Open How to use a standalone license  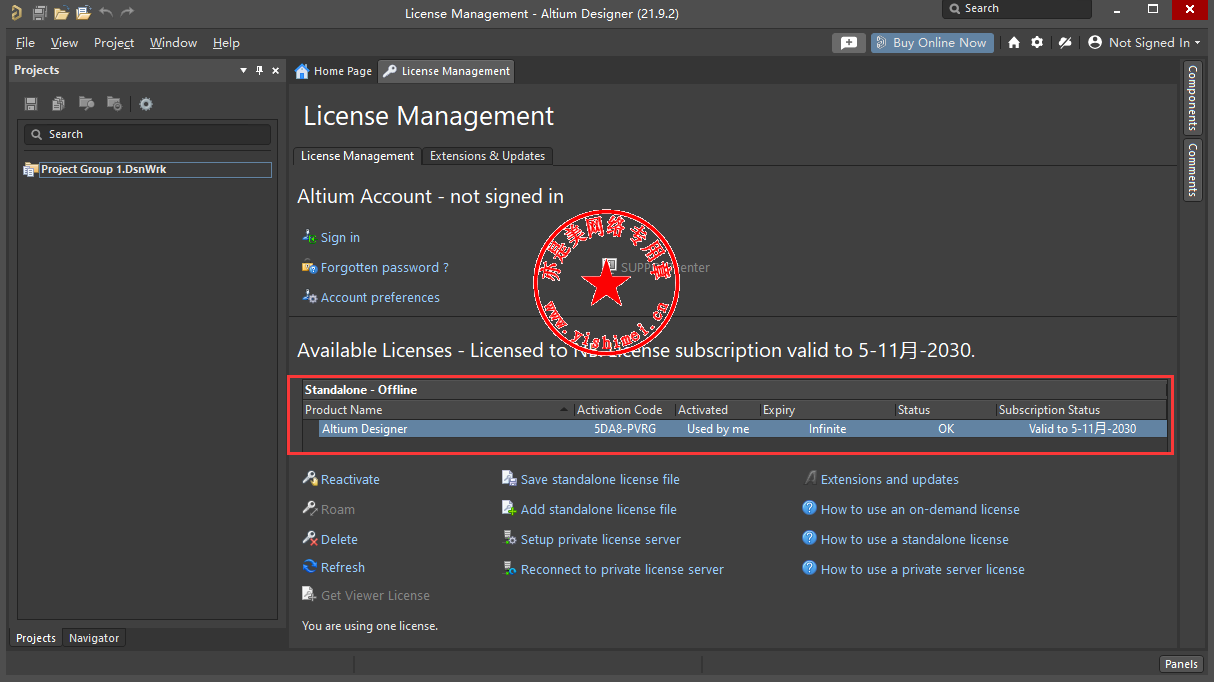[x=914, y=539]
